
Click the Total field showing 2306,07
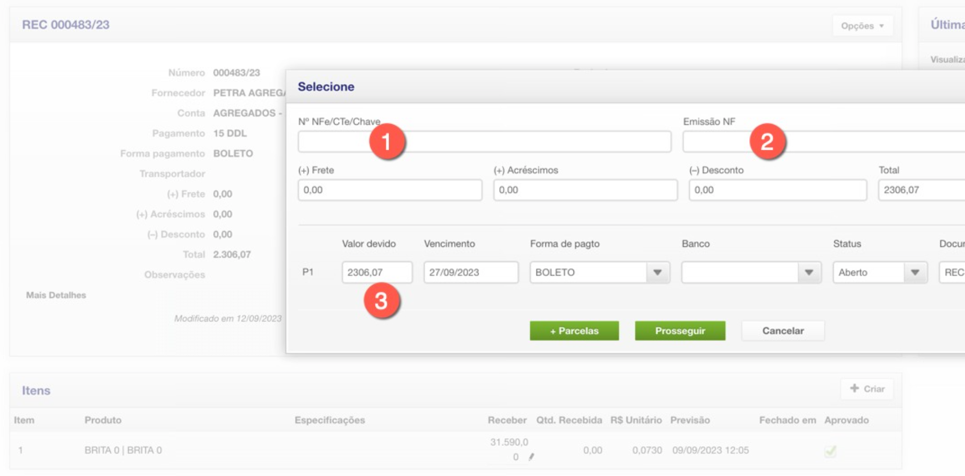pyautogui.click(x=920, y=190)
